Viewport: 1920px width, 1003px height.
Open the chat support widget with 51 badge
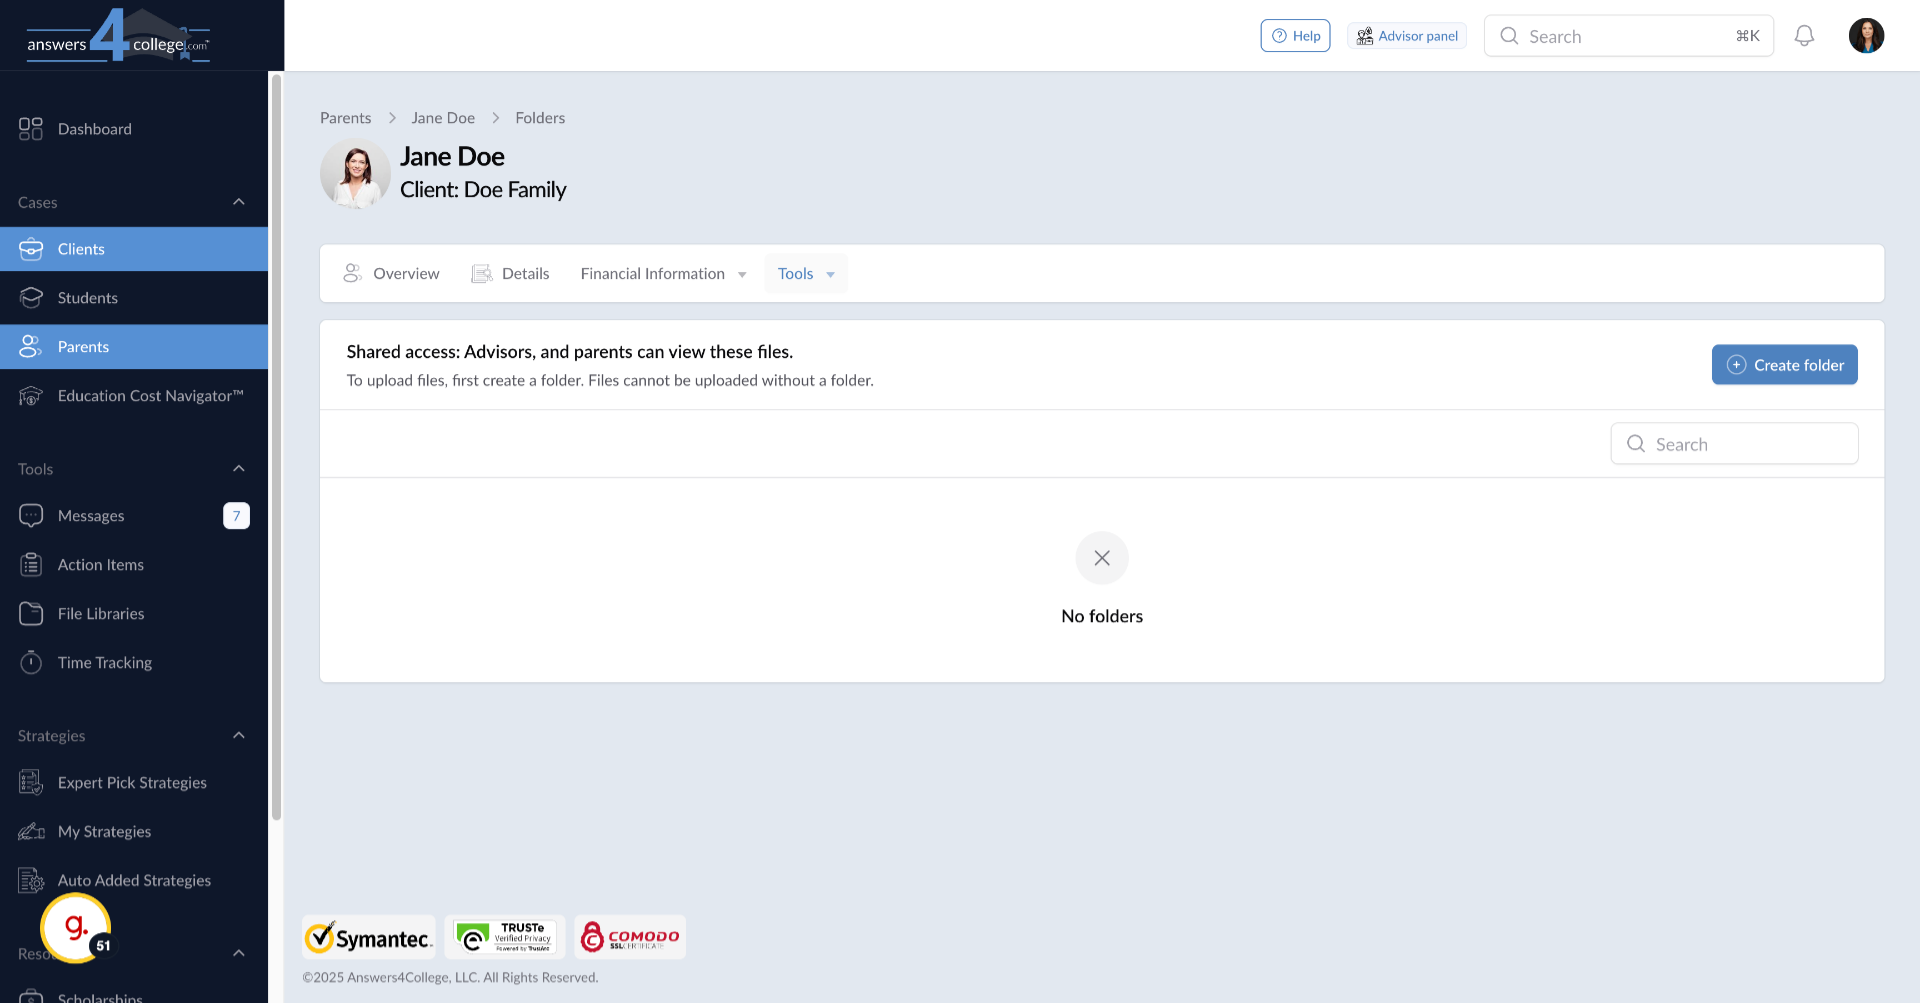pos(74,927)
